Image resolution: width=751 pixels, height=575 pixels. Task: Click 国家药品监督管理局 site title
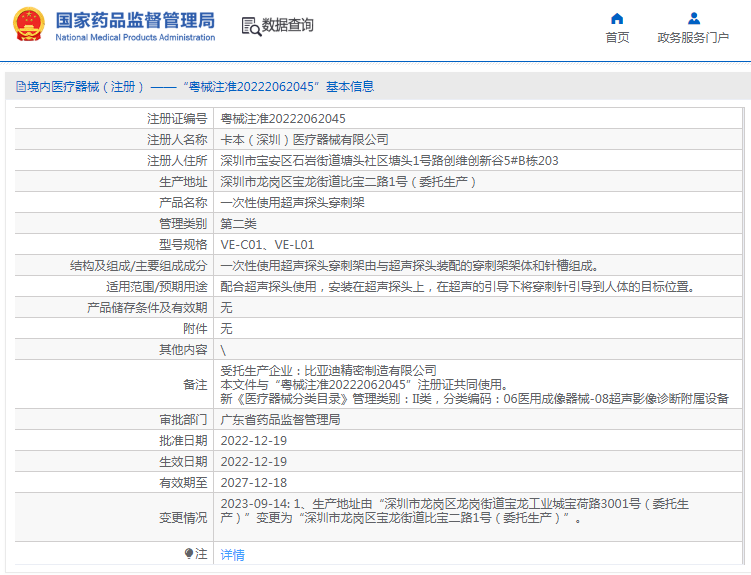pyautogui.click(x=135, y=20)
